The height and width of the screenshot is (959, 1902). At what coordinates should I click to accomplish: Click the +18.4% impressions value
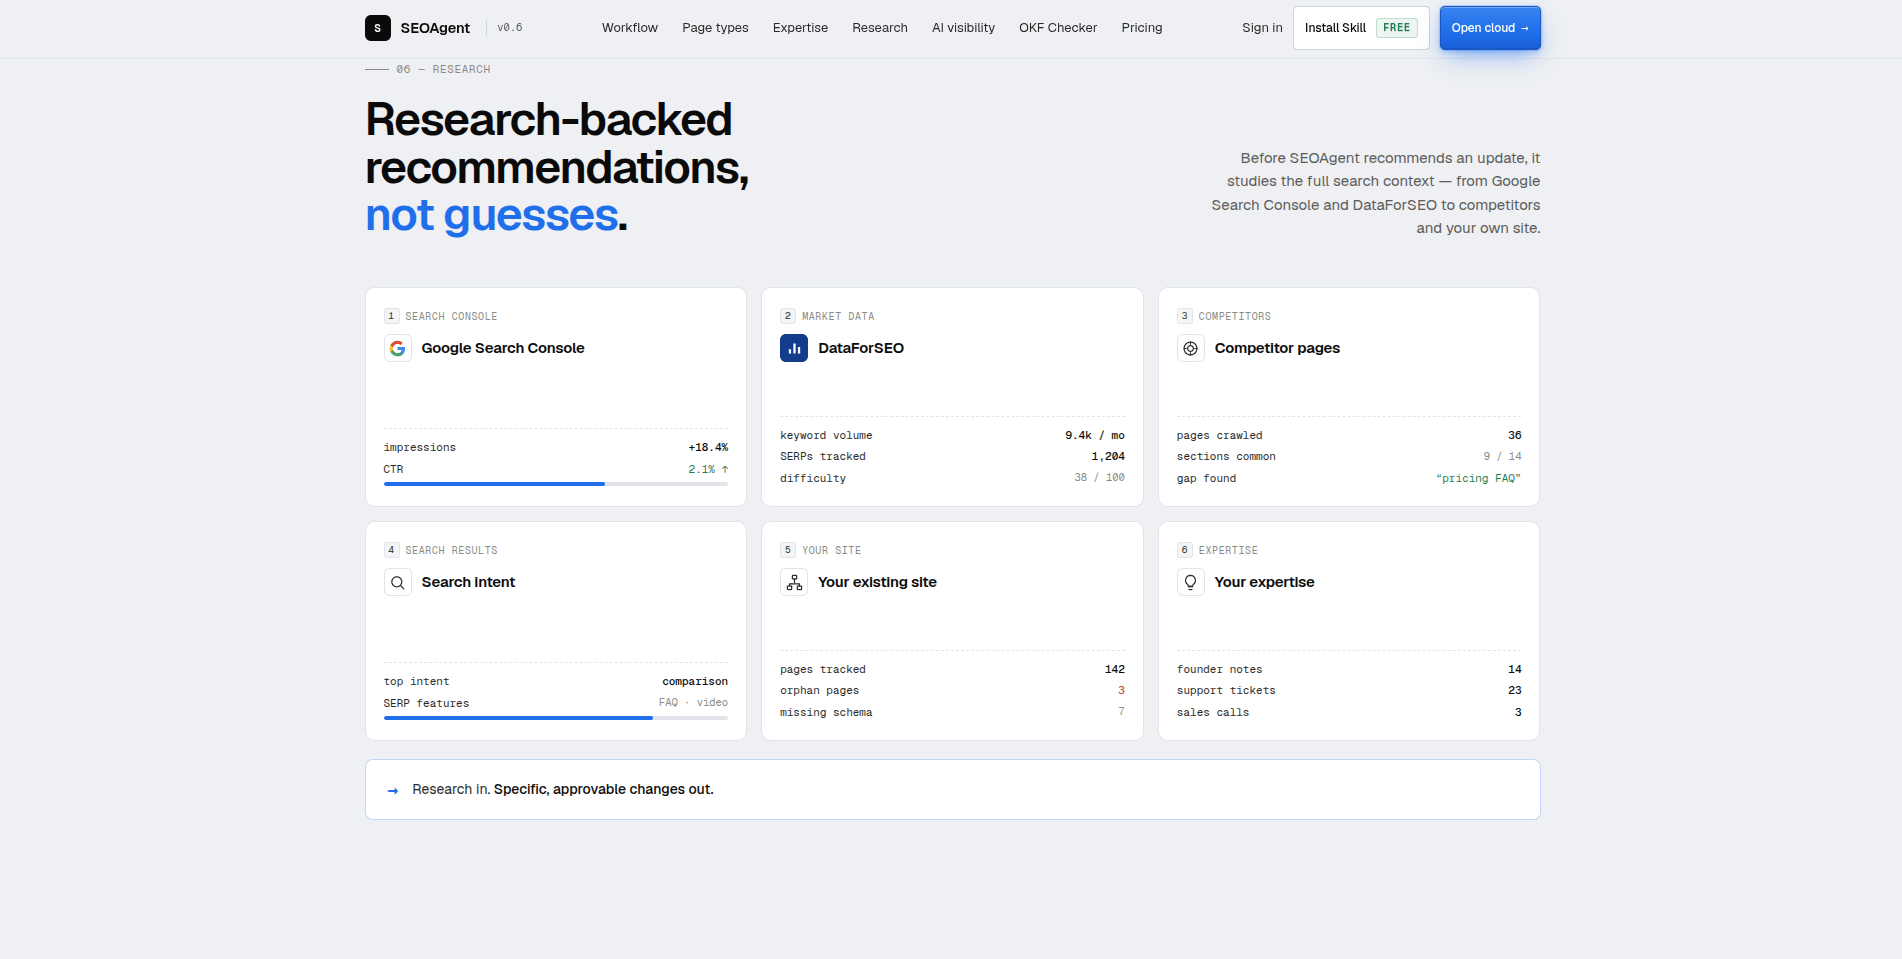coord(708,448)
